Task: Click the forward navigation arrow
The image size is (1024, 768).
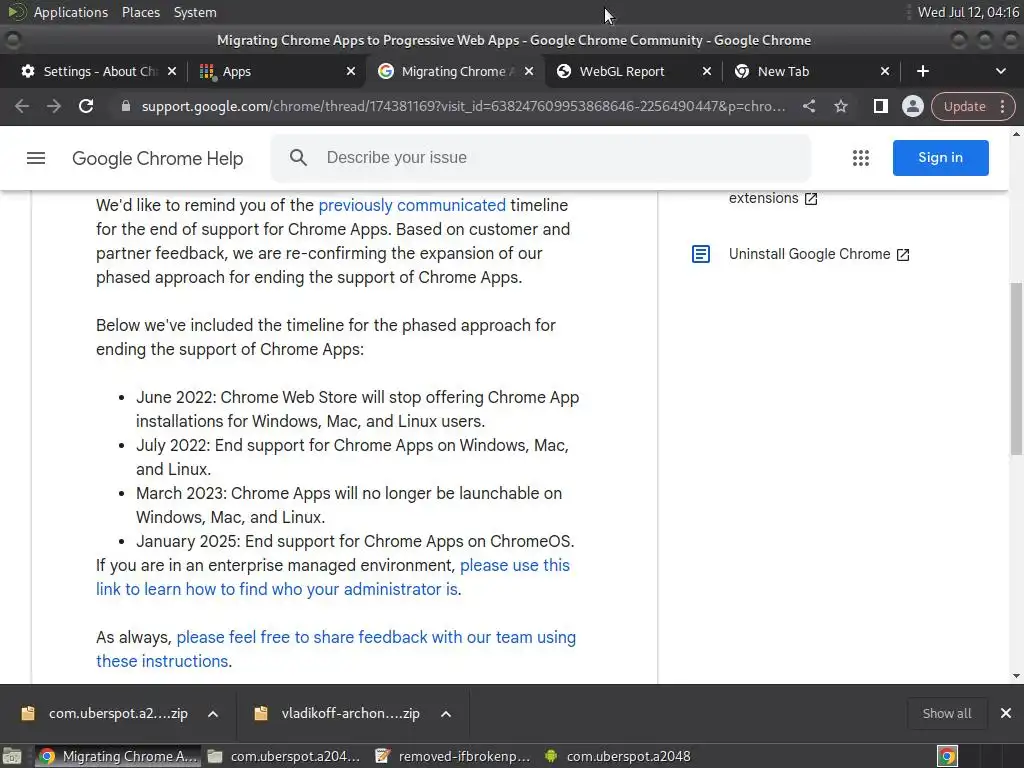Action: pyautogui.click(x=54, y=106)
